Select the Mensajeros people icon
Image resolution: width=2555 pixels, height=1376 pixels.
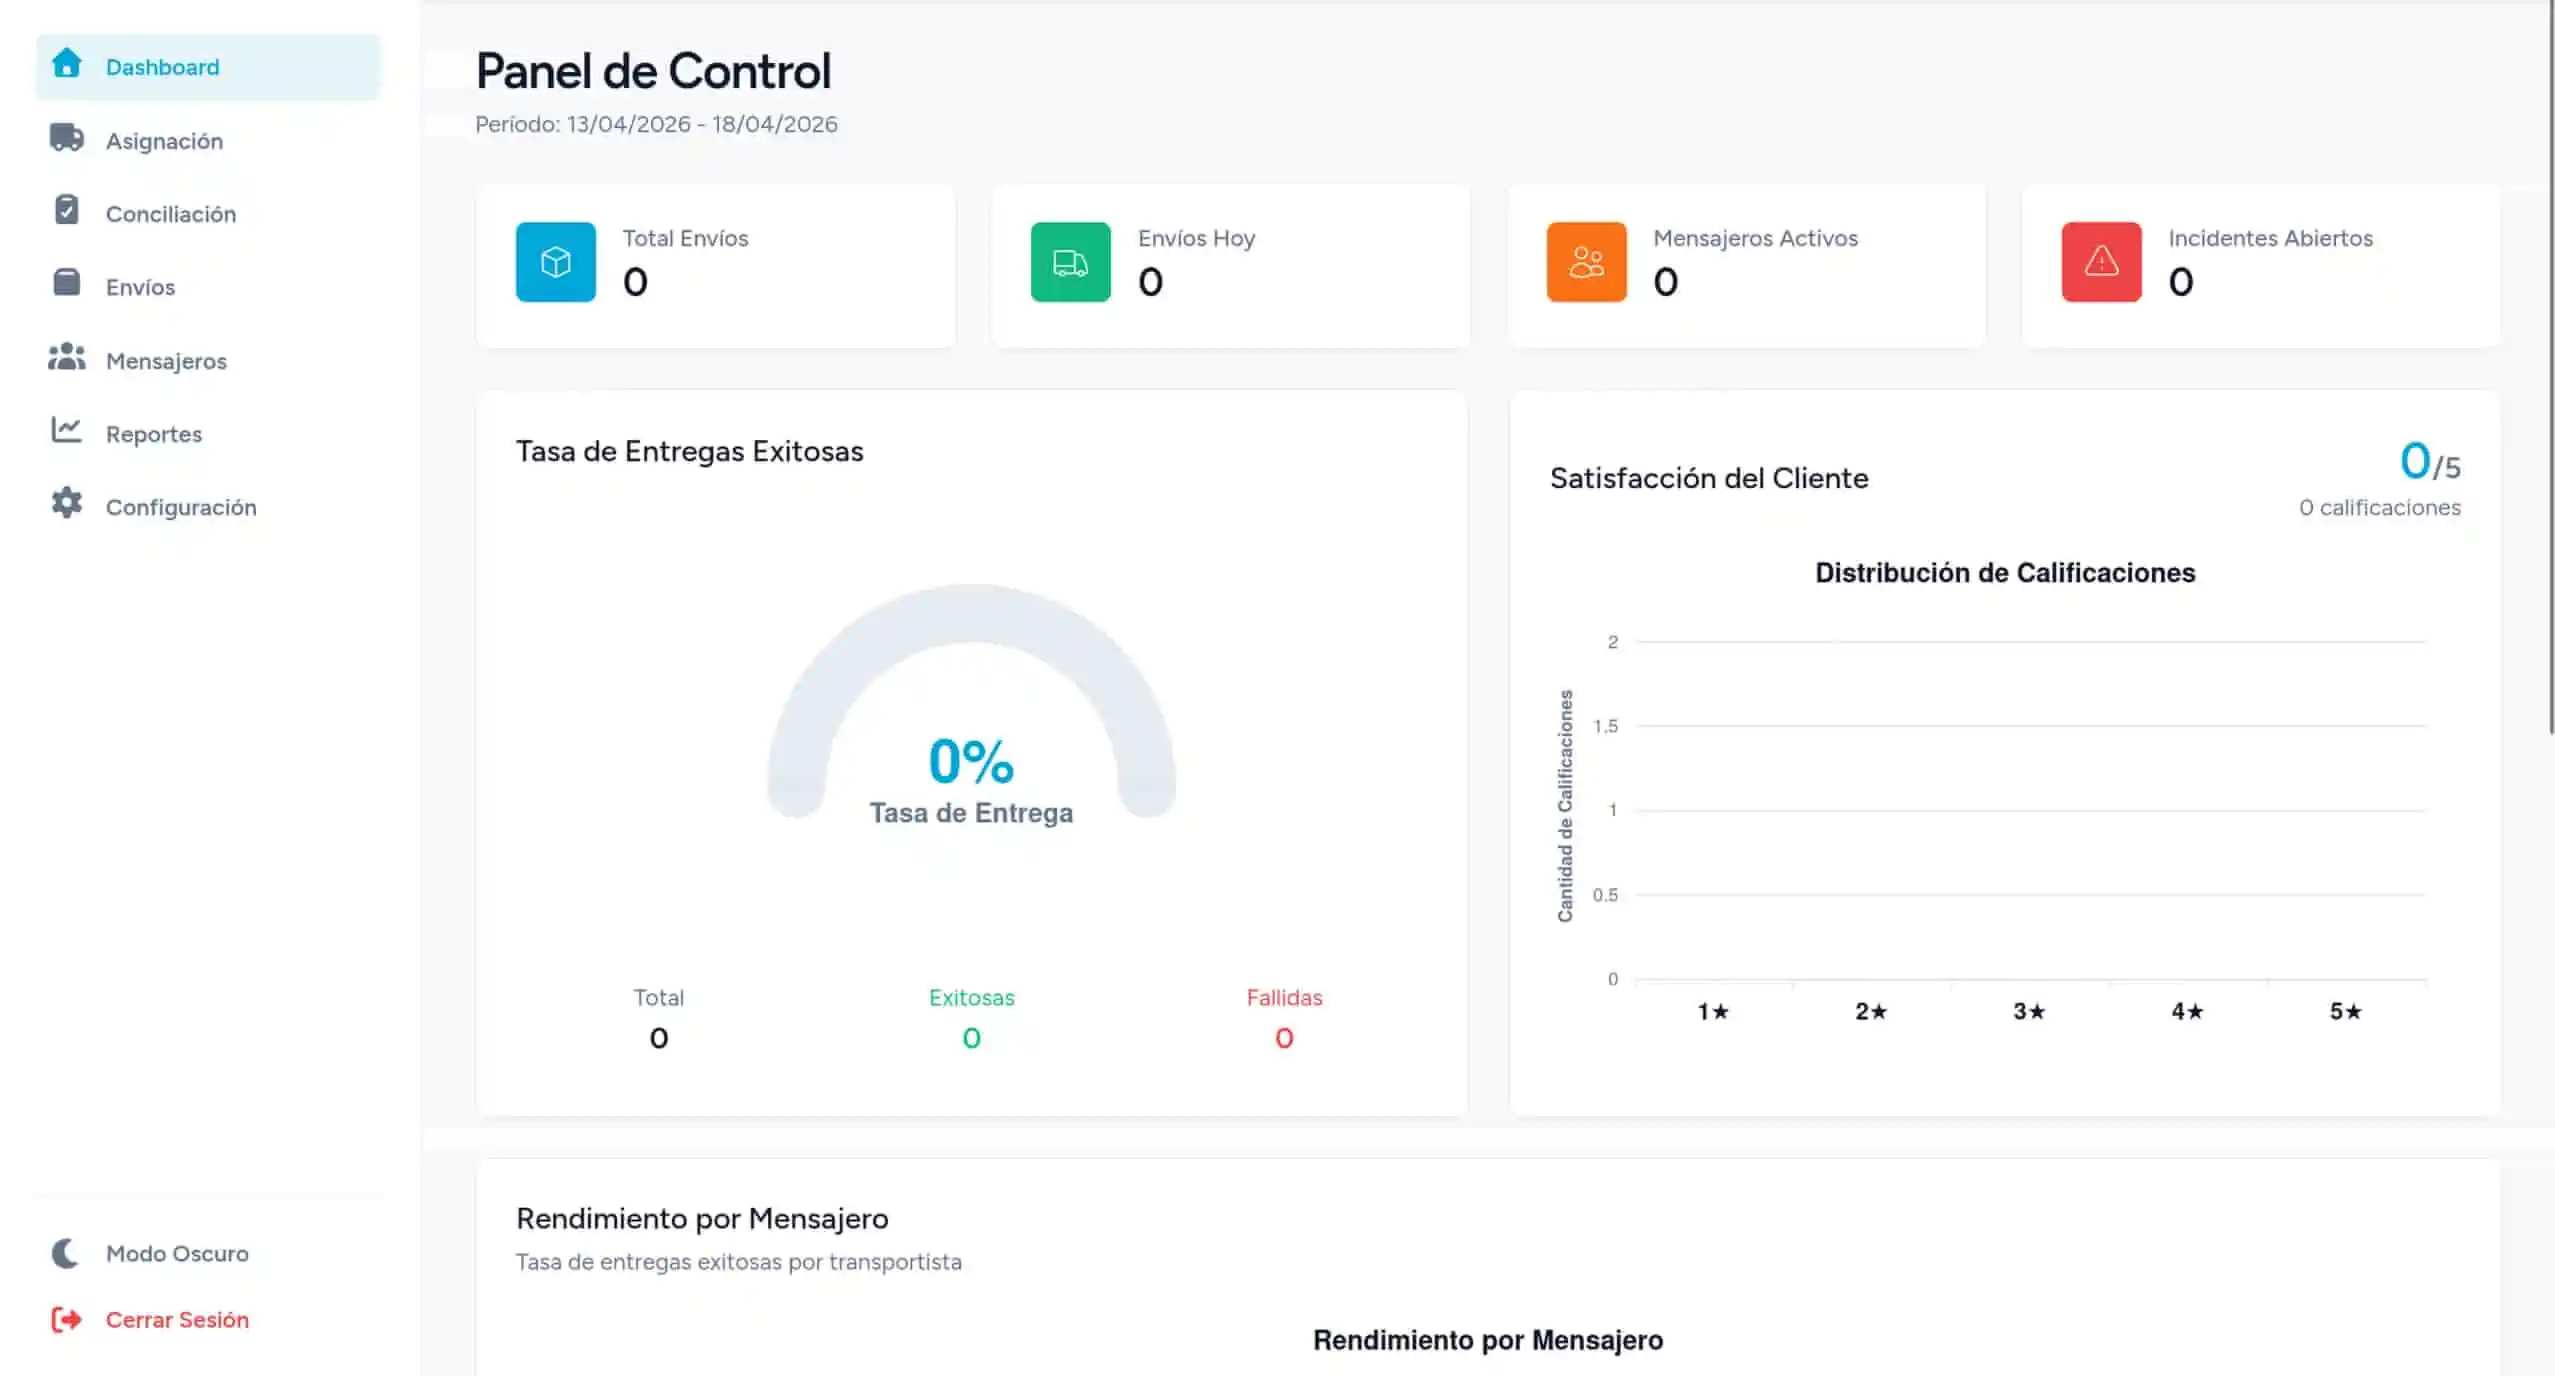tap(66, 359)
